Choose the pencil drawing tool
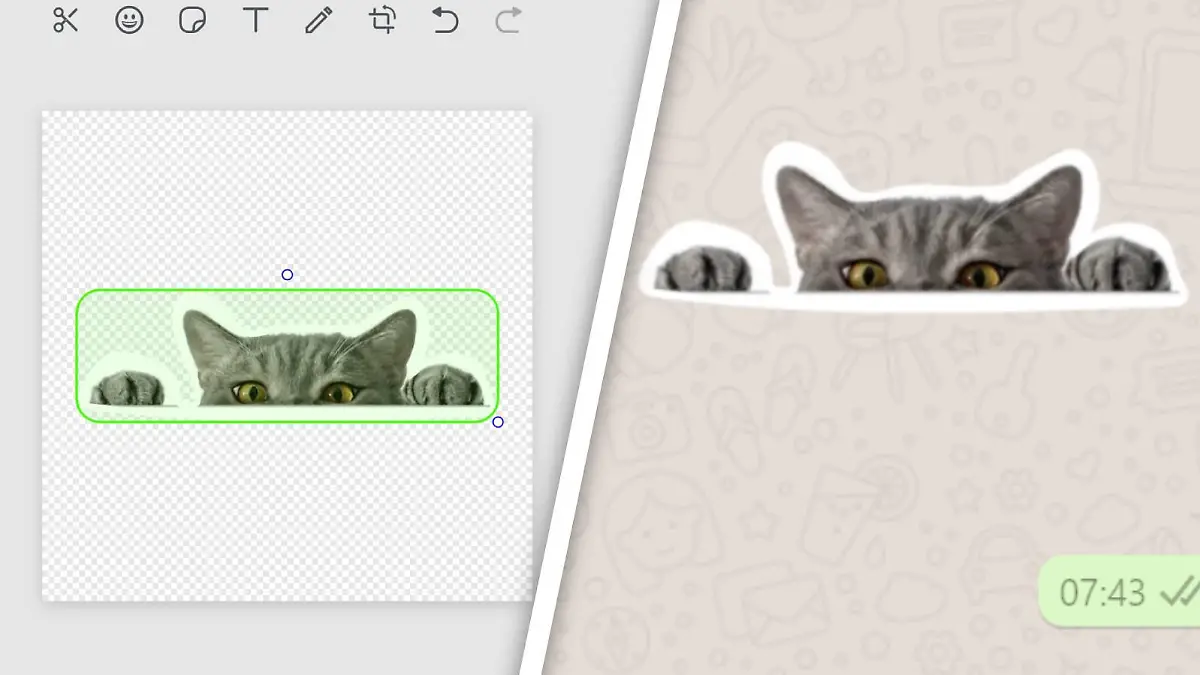The height and width of the screenshot is (675, 1200). click(x=319, y=20)
